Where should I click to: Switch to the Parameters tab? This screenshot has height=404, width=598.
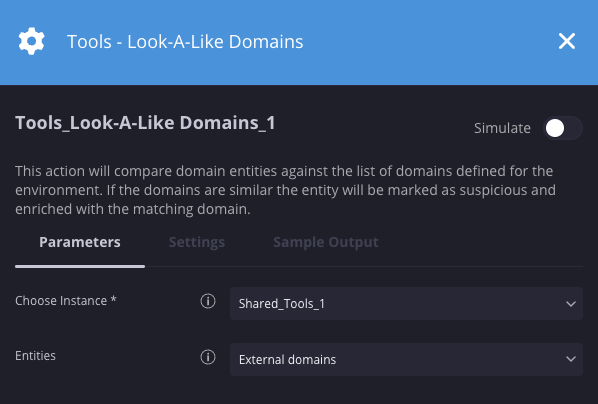click(x=80, y=242)
